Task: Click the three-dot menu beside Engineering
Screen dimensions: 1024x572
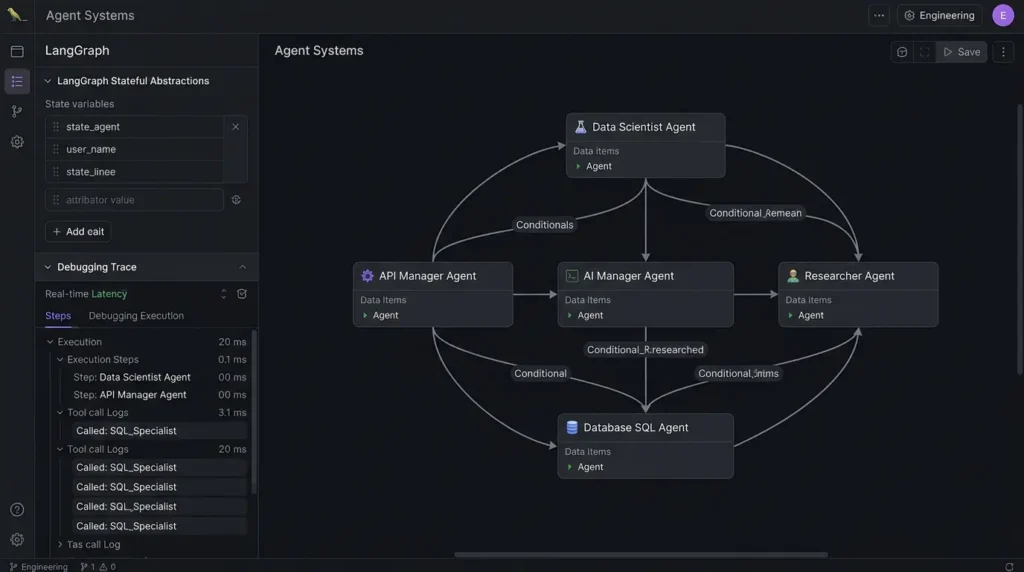Action: [879, 15]
